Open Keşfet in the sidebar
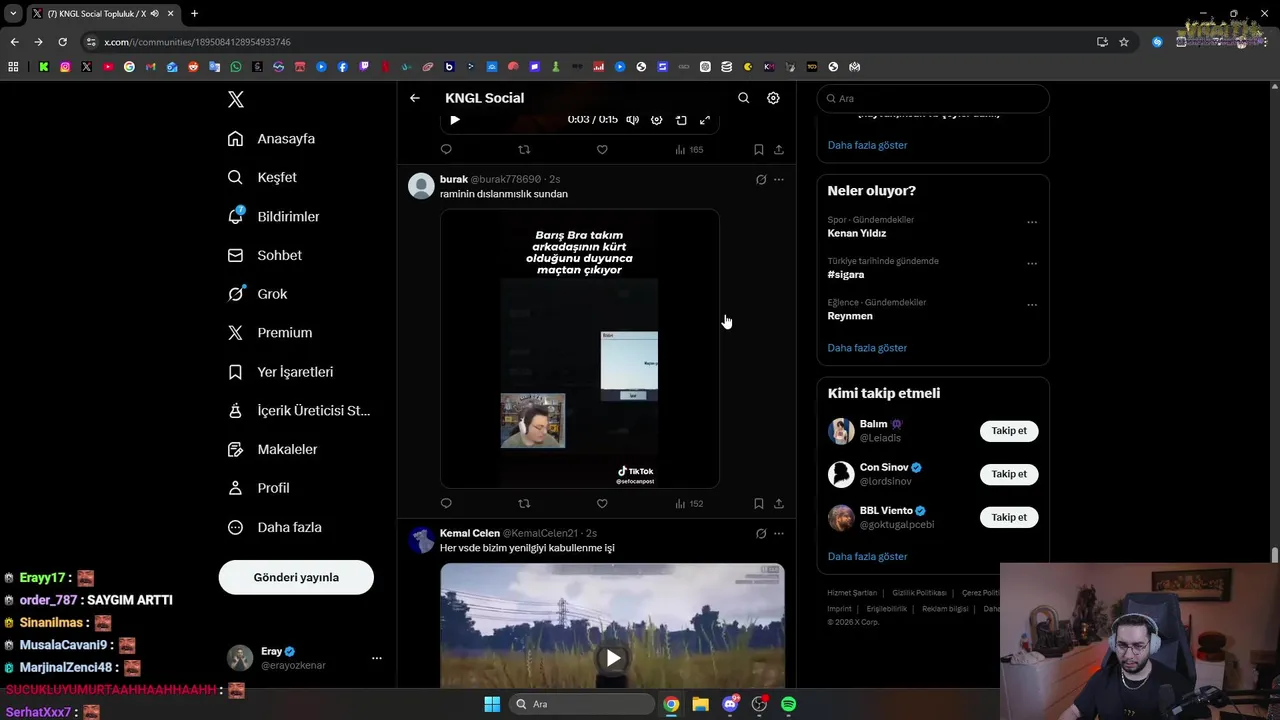Image resolution: width=1280 pixels, height=720 pixels. pos(262,177)
